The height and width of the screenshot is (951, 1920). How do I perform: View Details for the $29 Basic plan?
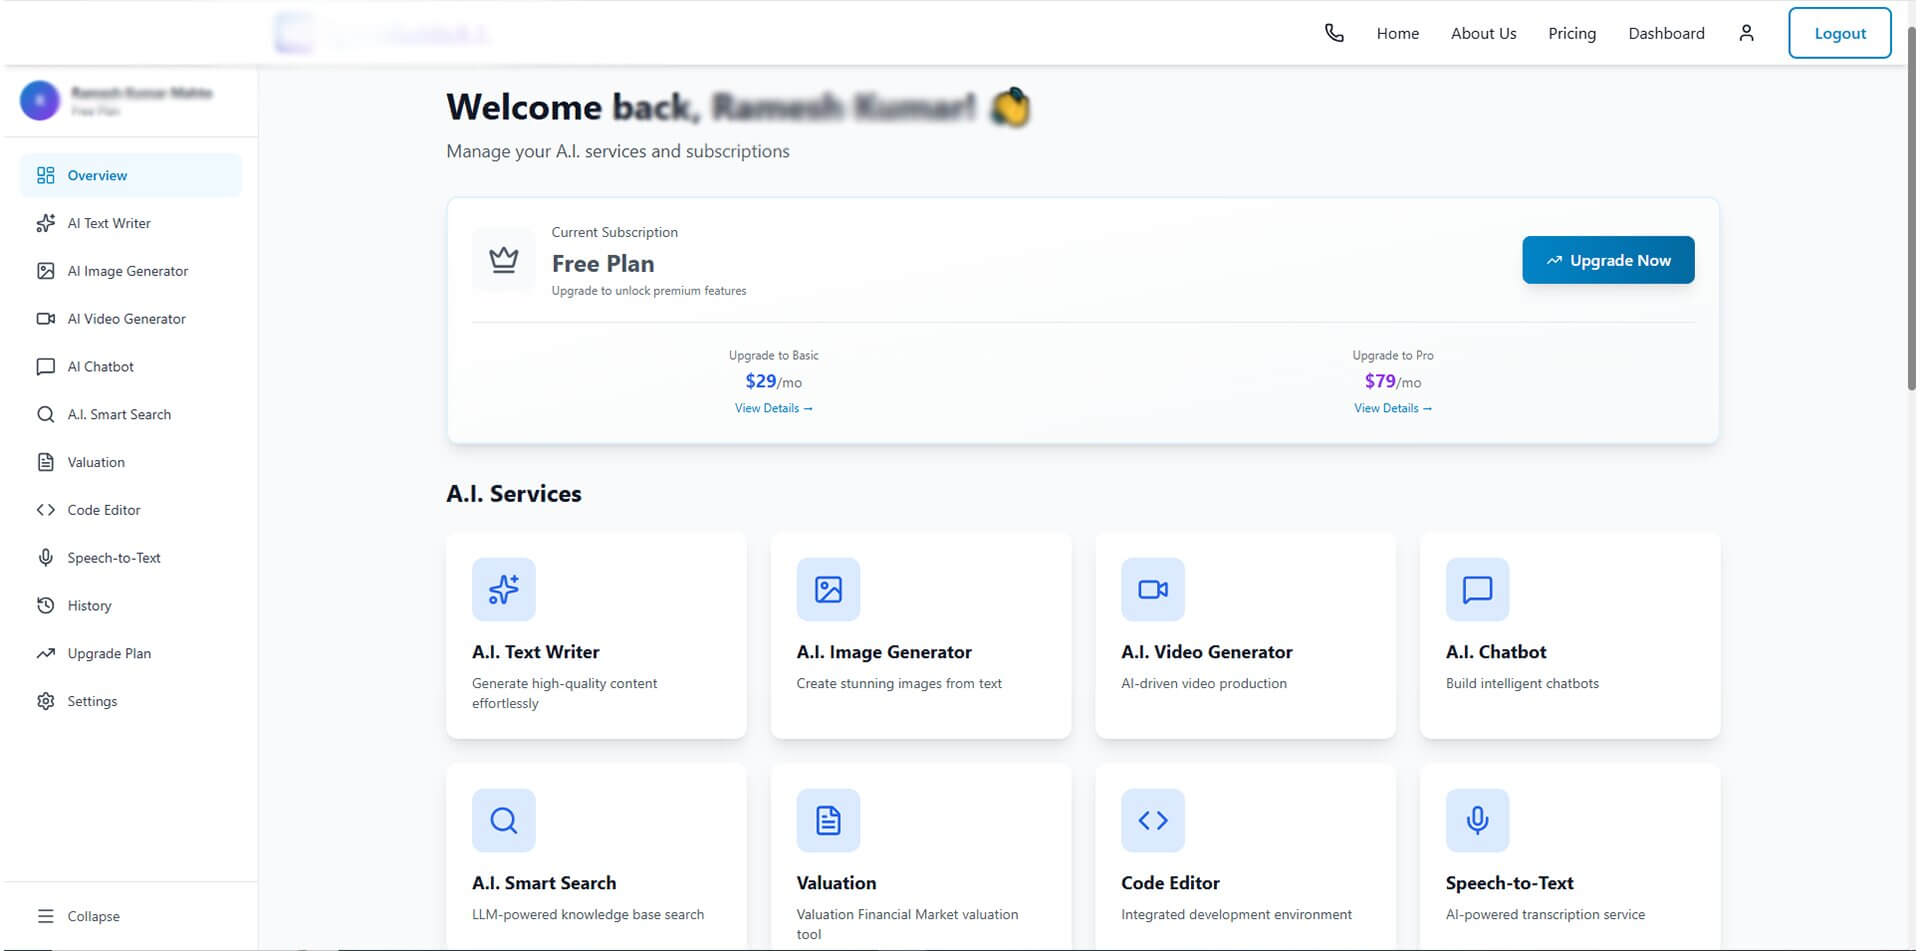(773, 408)
